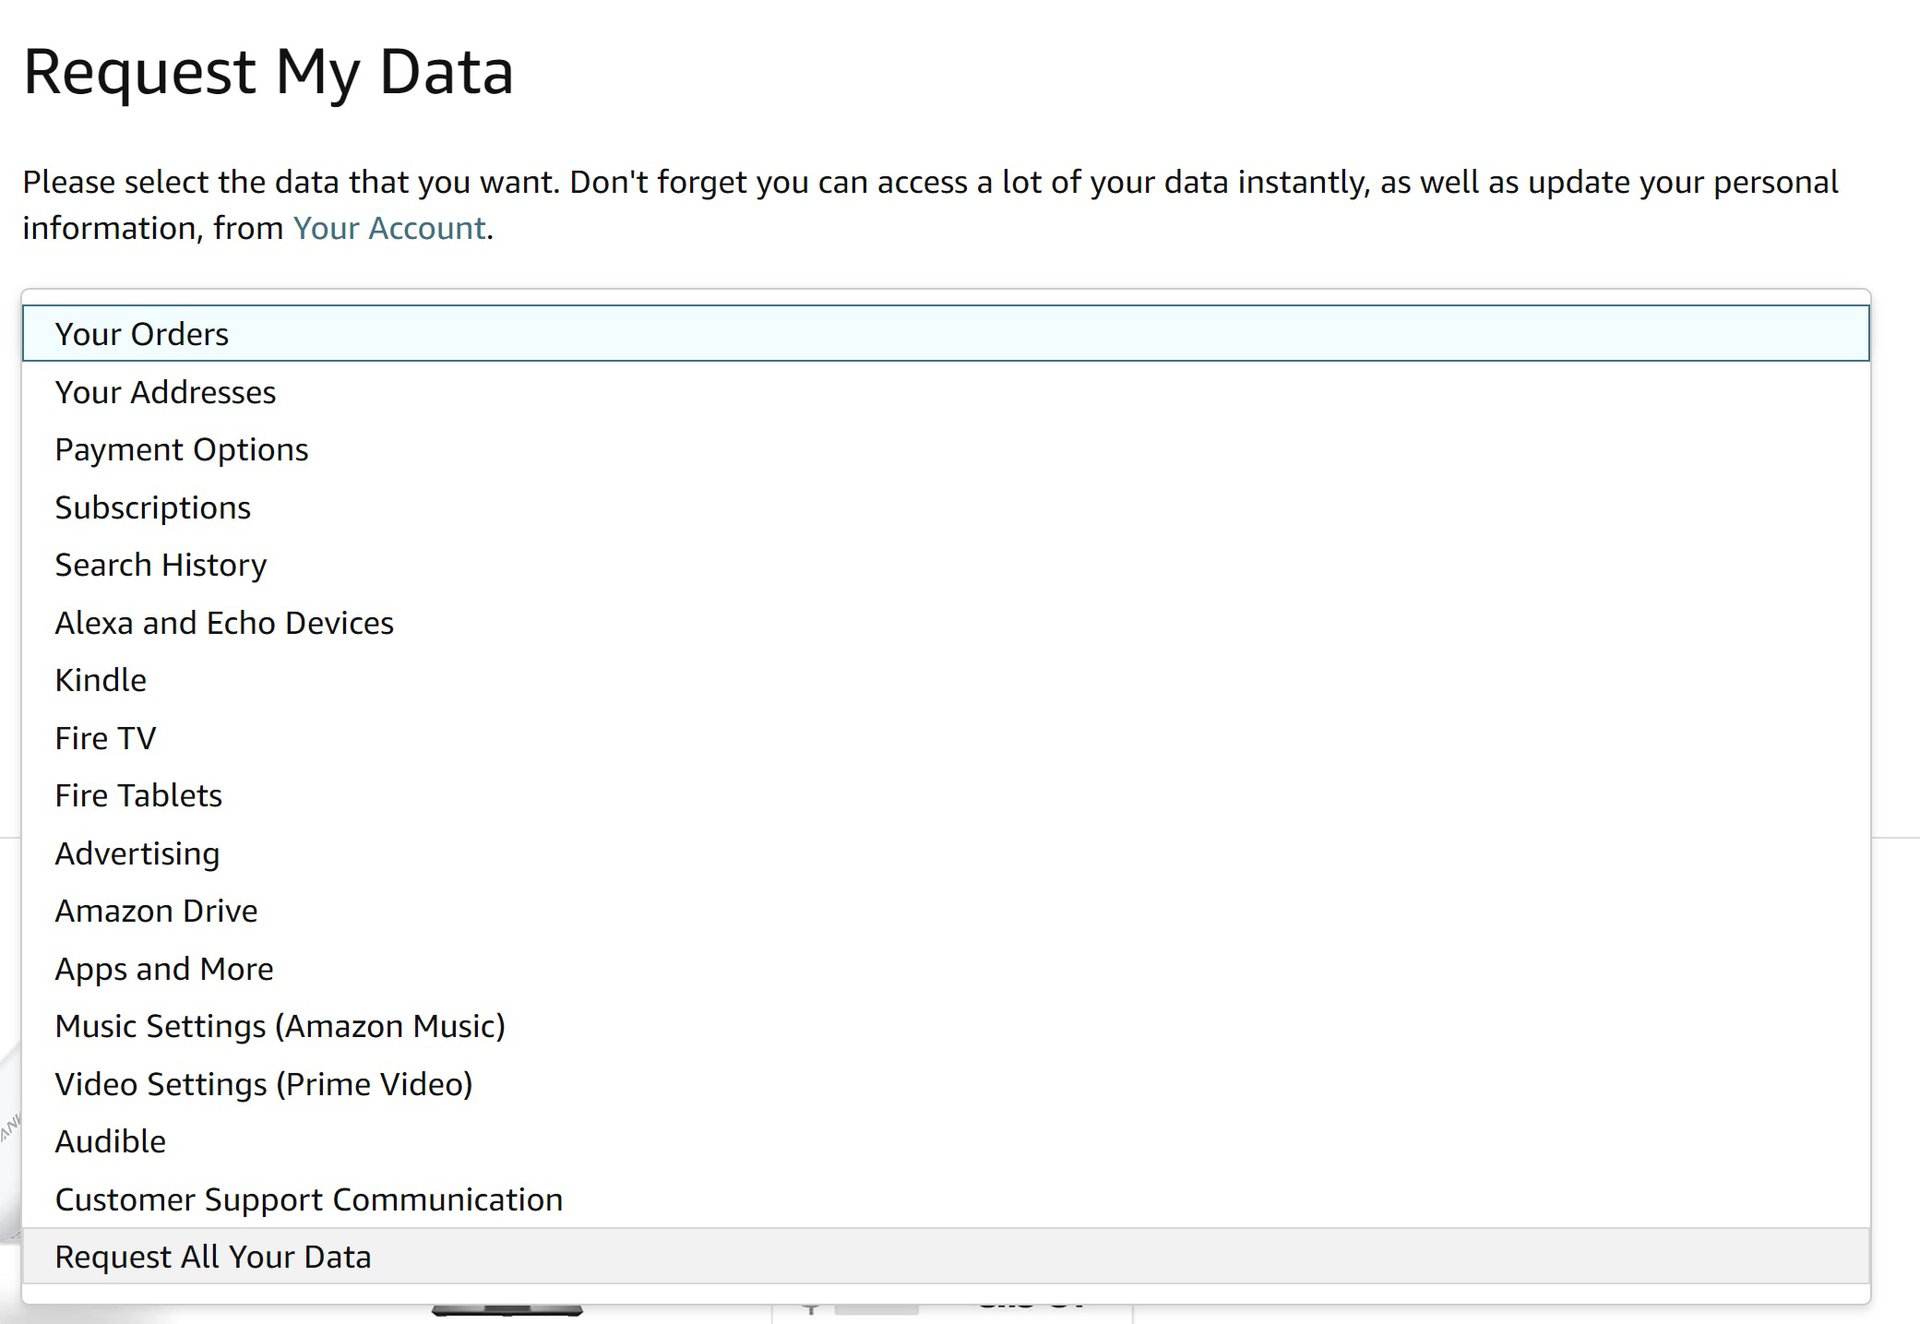This screenshot has height=1324, width=1920.
Task: Choose 'Your Addresses' option
Action: (945, 391)
